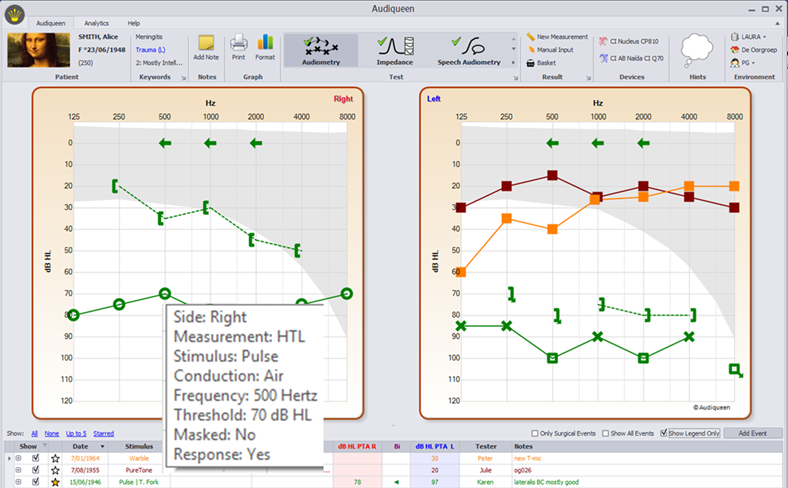Expand the 7/08/1955 measurement row

pos(19,470)
